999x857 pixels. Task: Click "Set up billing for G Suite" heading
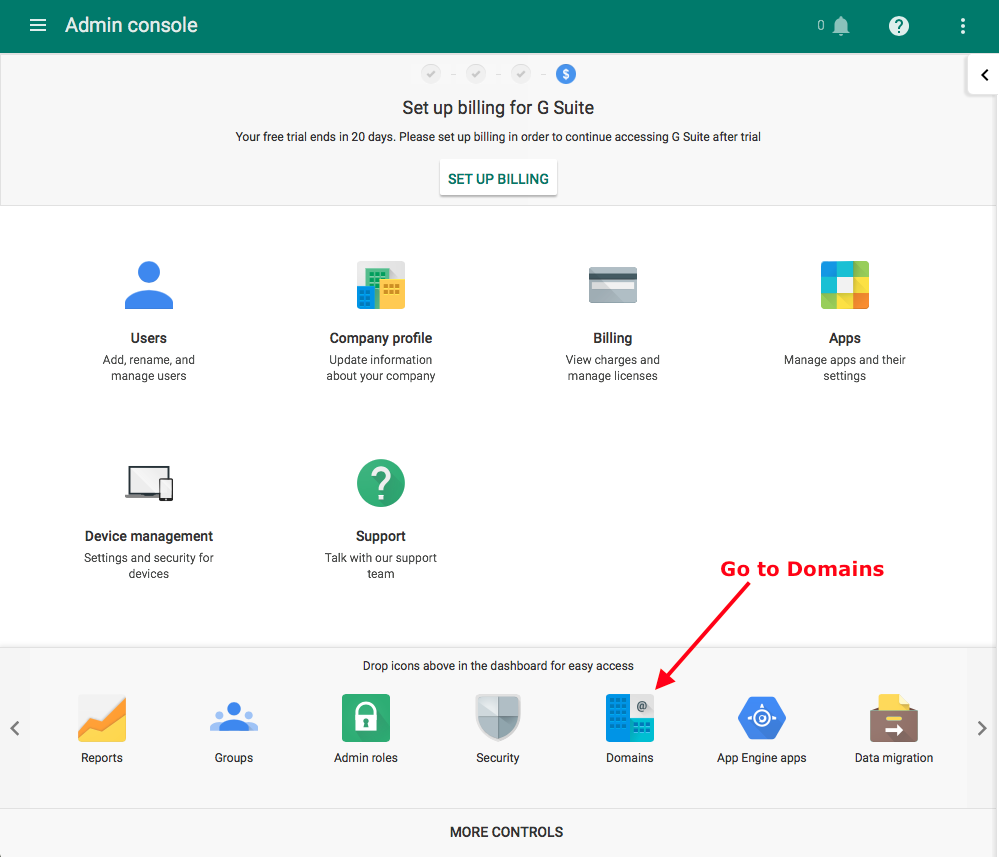(498, 108)
